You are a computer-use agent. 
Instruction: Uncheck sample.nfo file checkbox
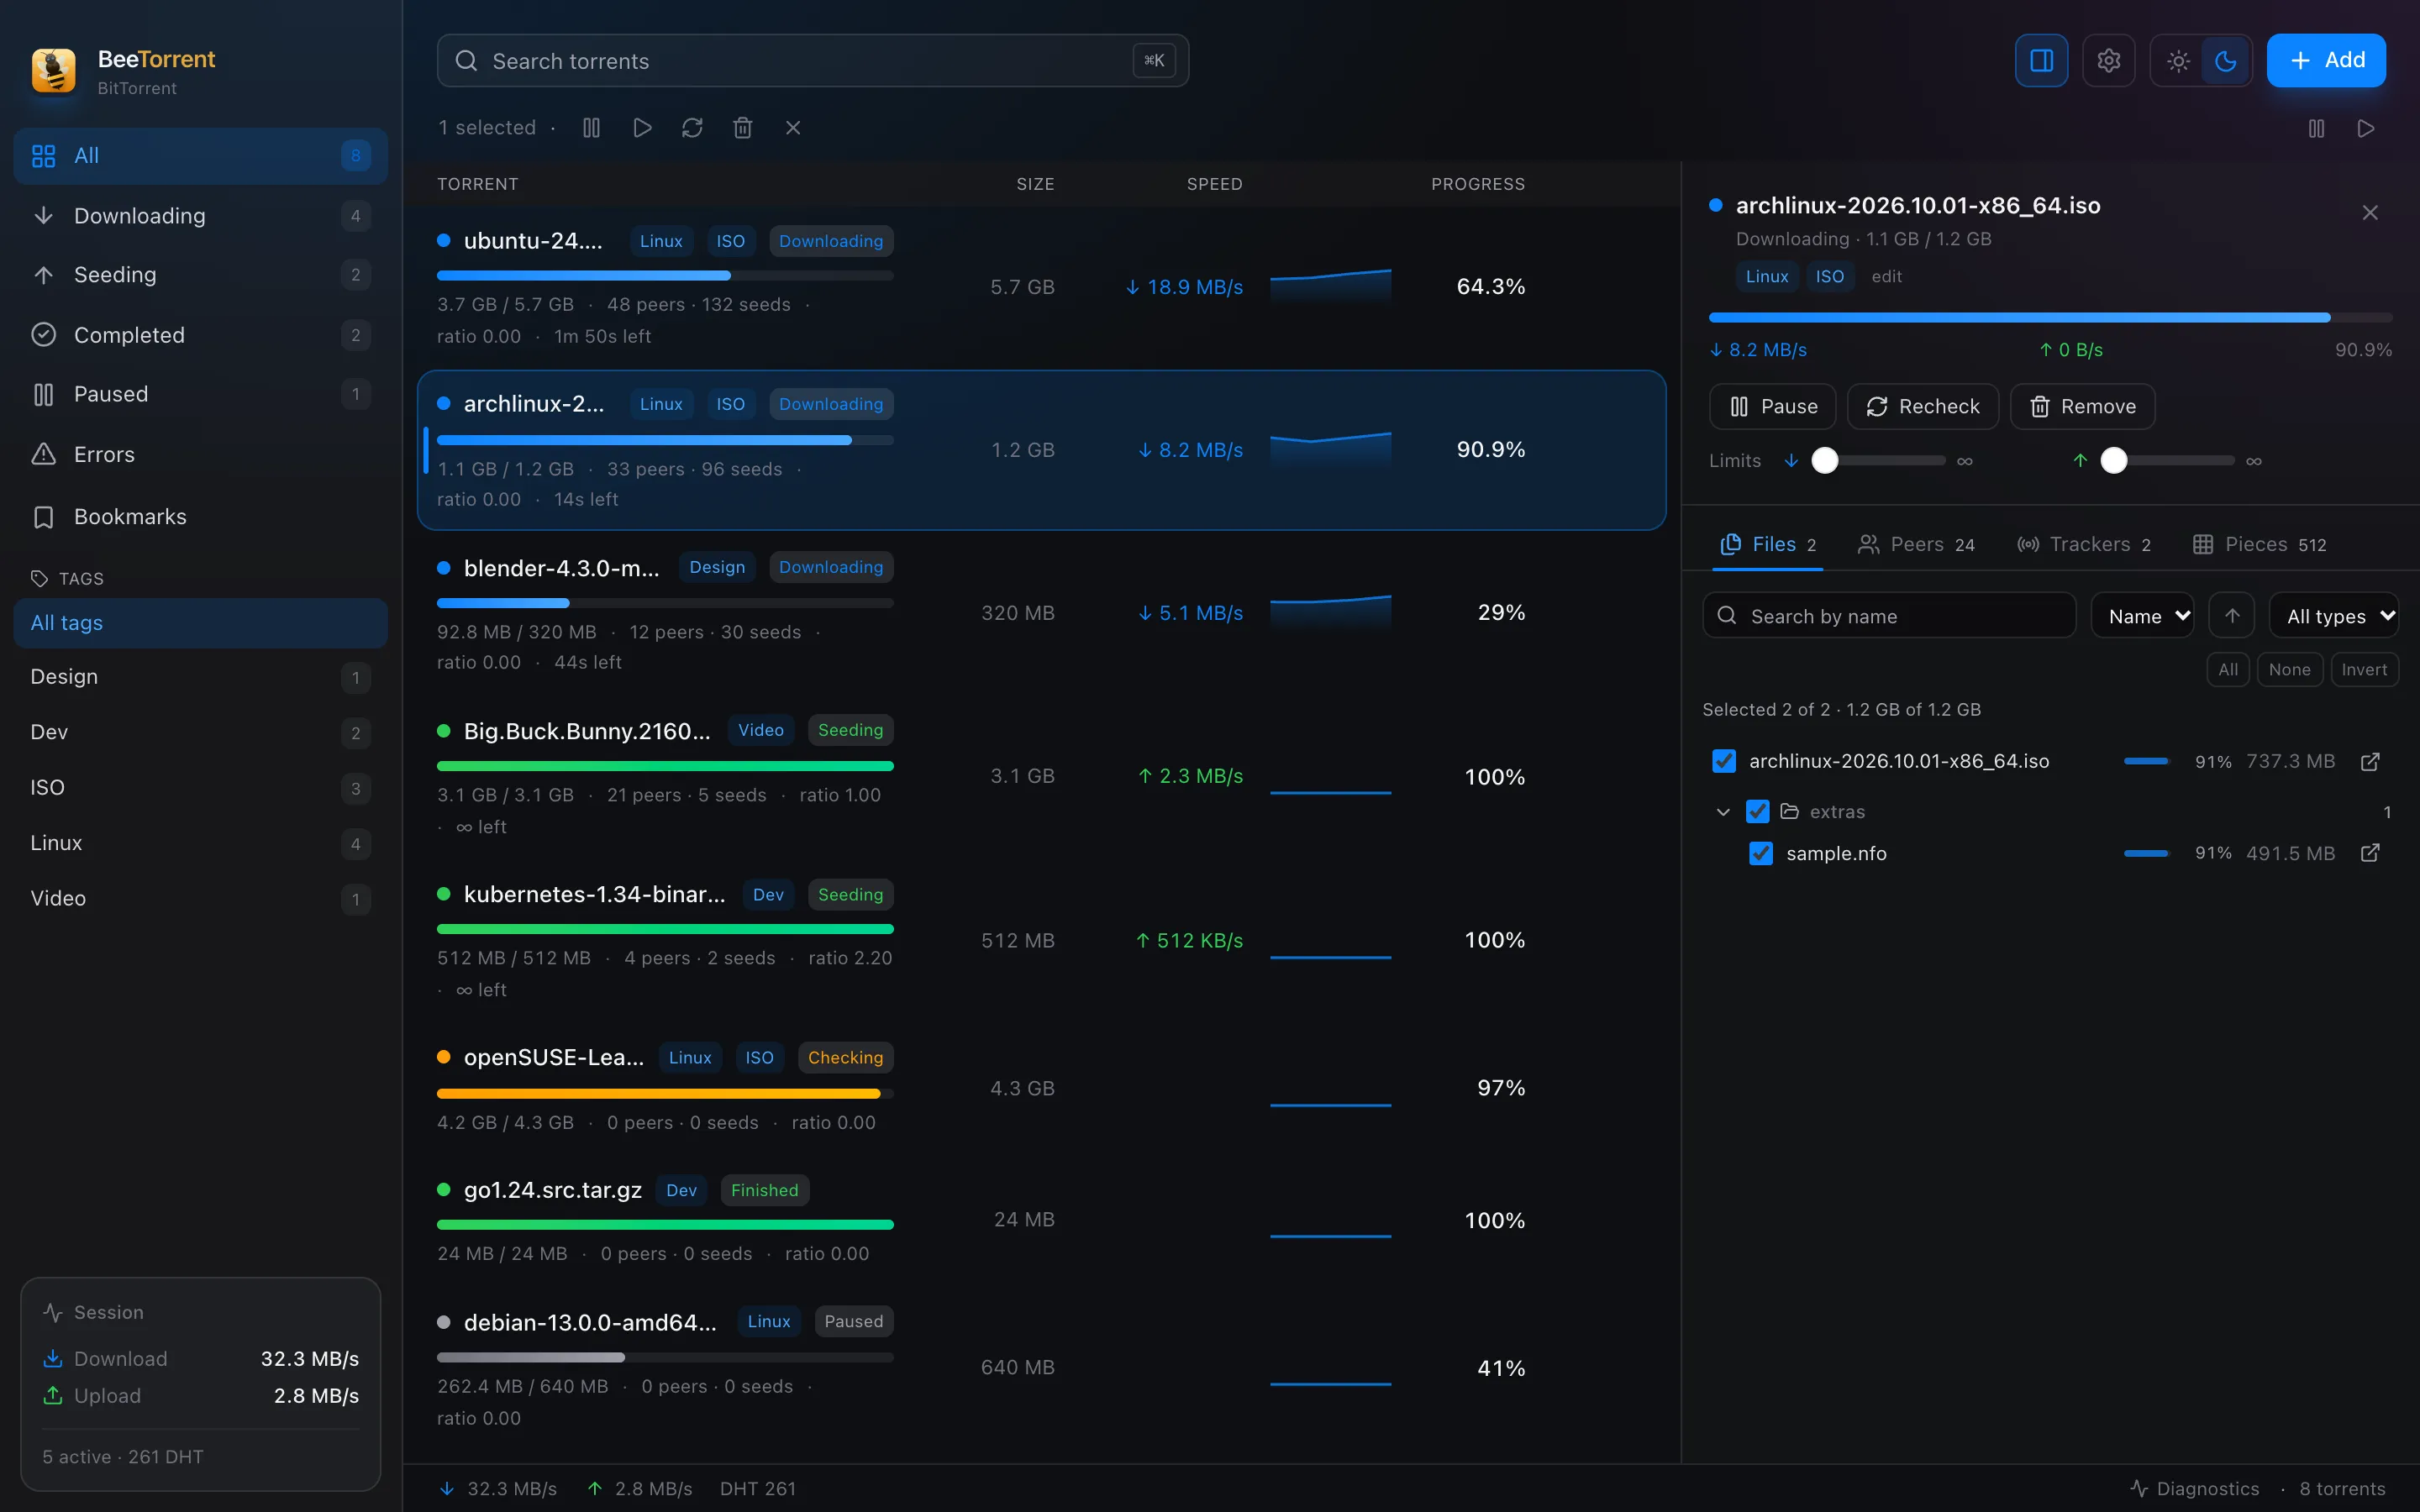1761,853
